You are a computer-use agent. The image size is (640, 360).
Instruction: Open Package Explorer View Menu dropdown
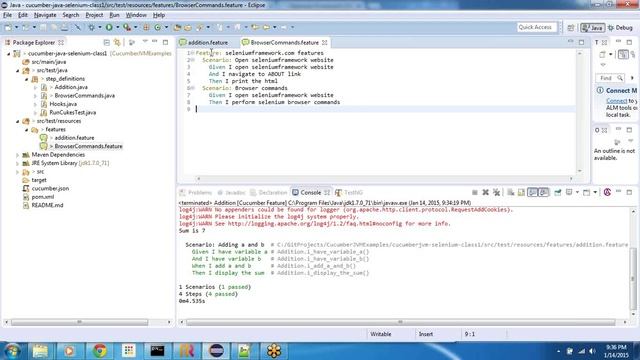coord(144,42)
